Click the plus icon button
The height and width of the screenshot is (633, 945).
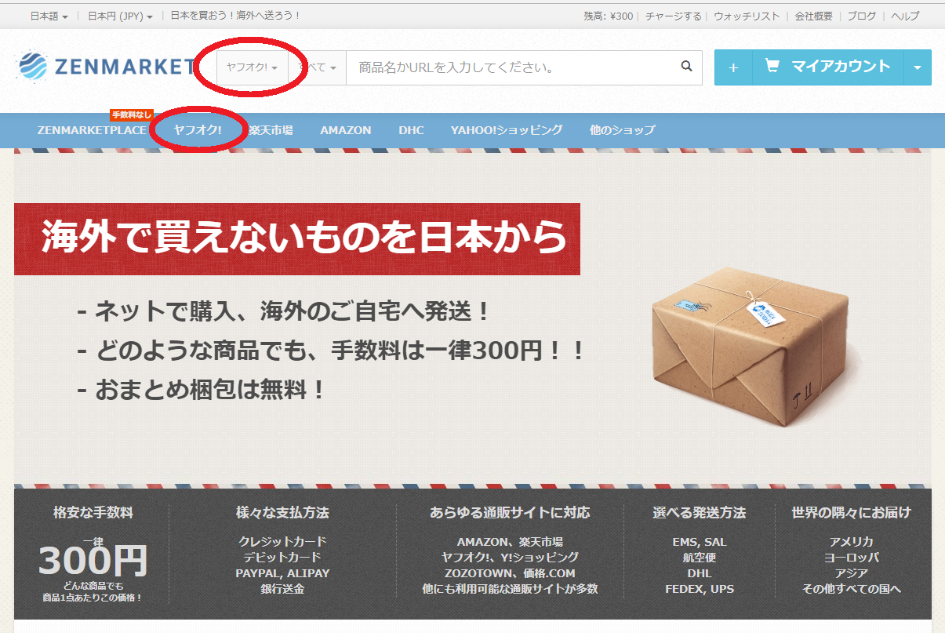pyautogui.click(x=733, y=68)
